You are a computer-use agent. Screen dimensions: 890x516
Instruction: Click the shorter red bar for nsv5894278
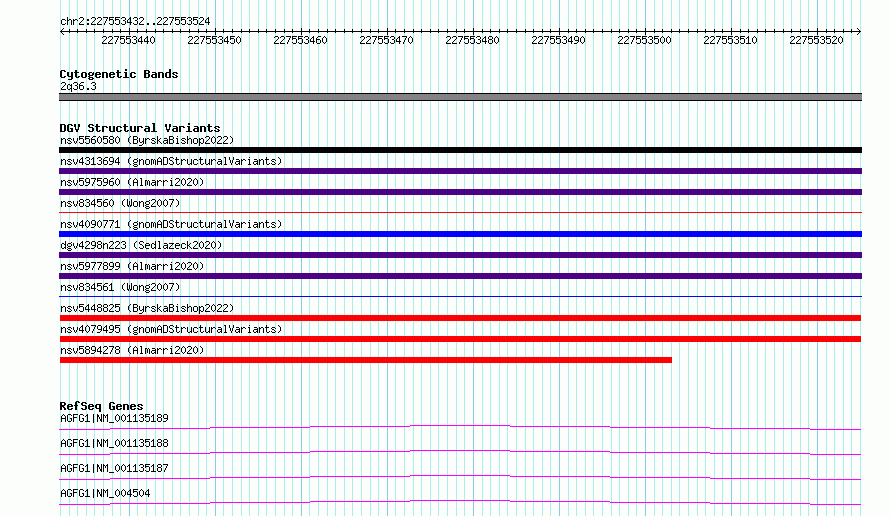[x=366, y=360]
